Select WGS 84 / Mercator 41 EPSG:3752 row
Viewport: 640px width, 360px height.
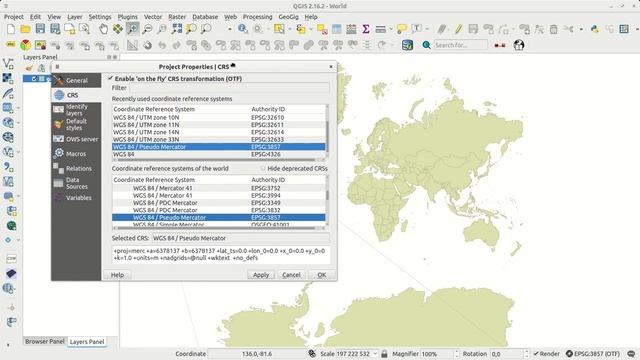(219, 188)
